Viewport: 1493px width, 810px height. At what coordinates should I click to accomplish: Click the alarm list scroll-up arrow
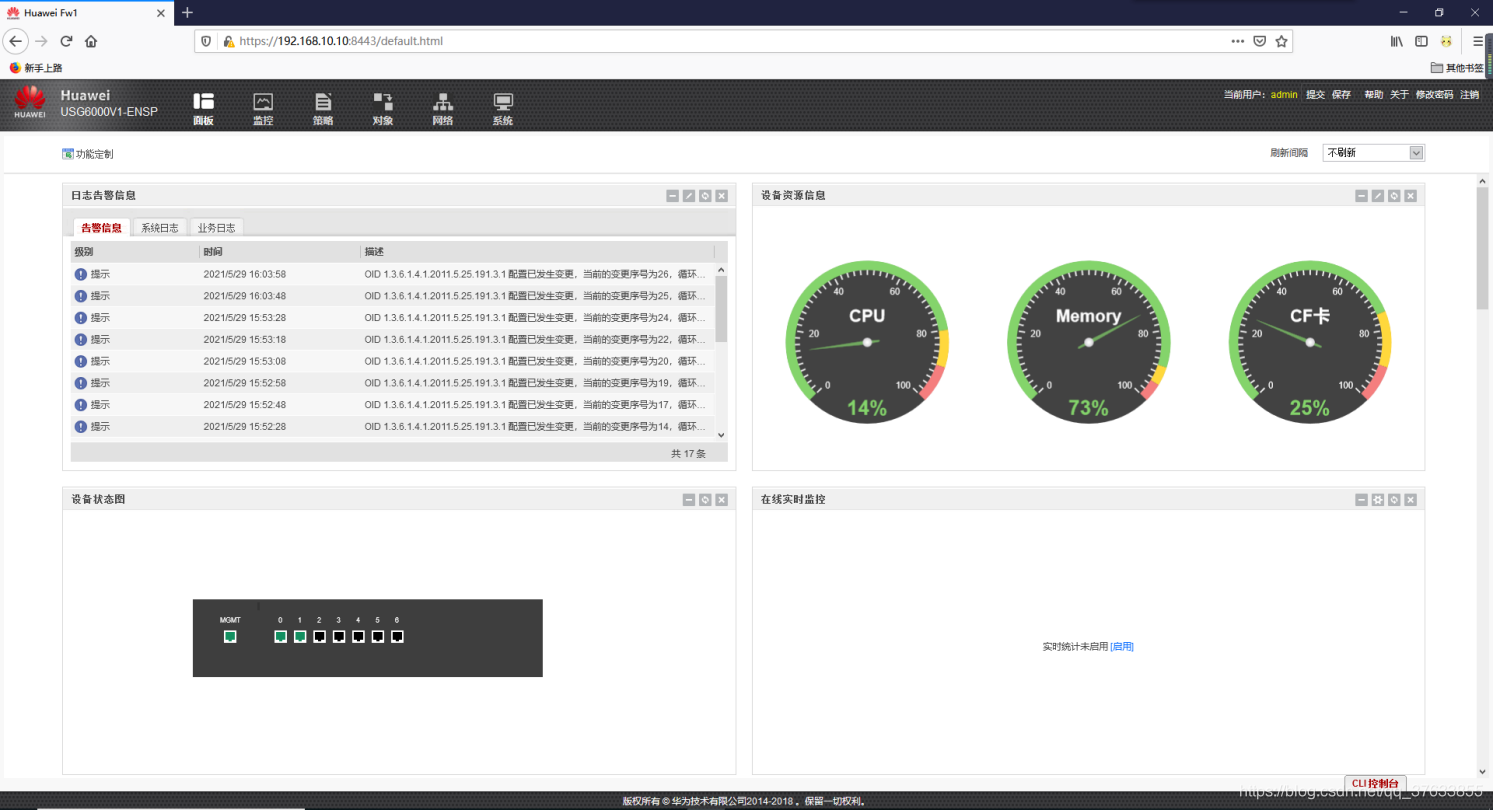point(722,270)
